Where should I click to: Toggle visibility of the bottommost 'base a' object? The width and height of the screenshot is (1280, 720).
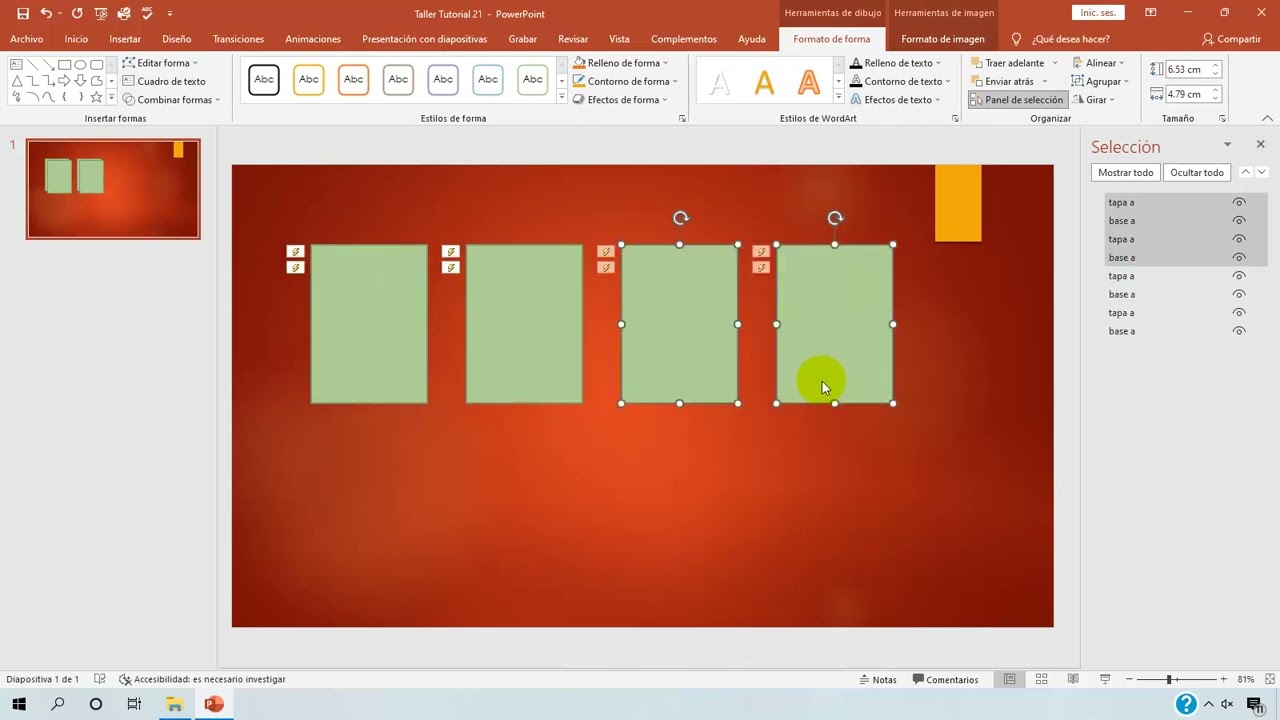(1239, 331)
